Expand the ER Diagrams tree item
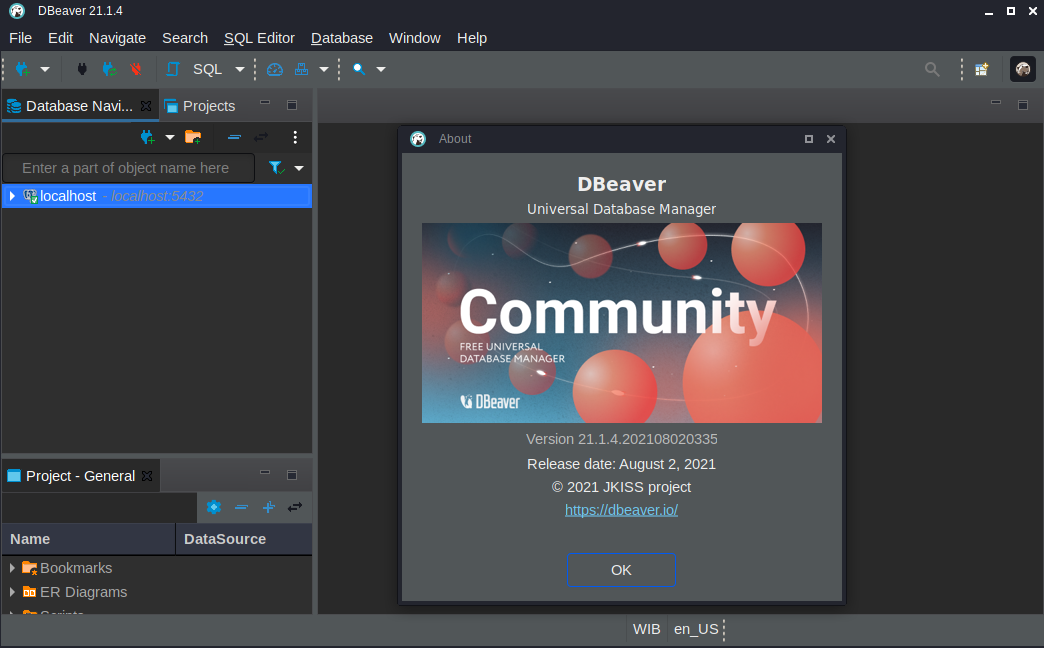1044x648 pixels. pos(10,592)
